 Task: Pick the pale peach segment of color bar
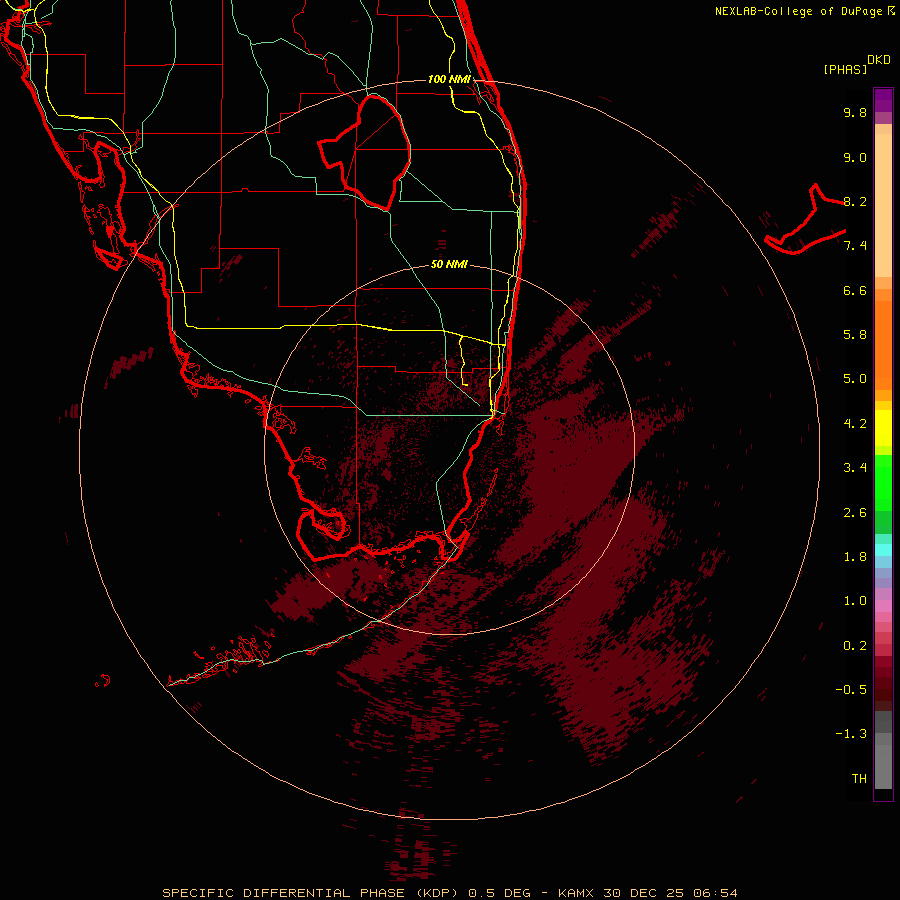[883, 205]
